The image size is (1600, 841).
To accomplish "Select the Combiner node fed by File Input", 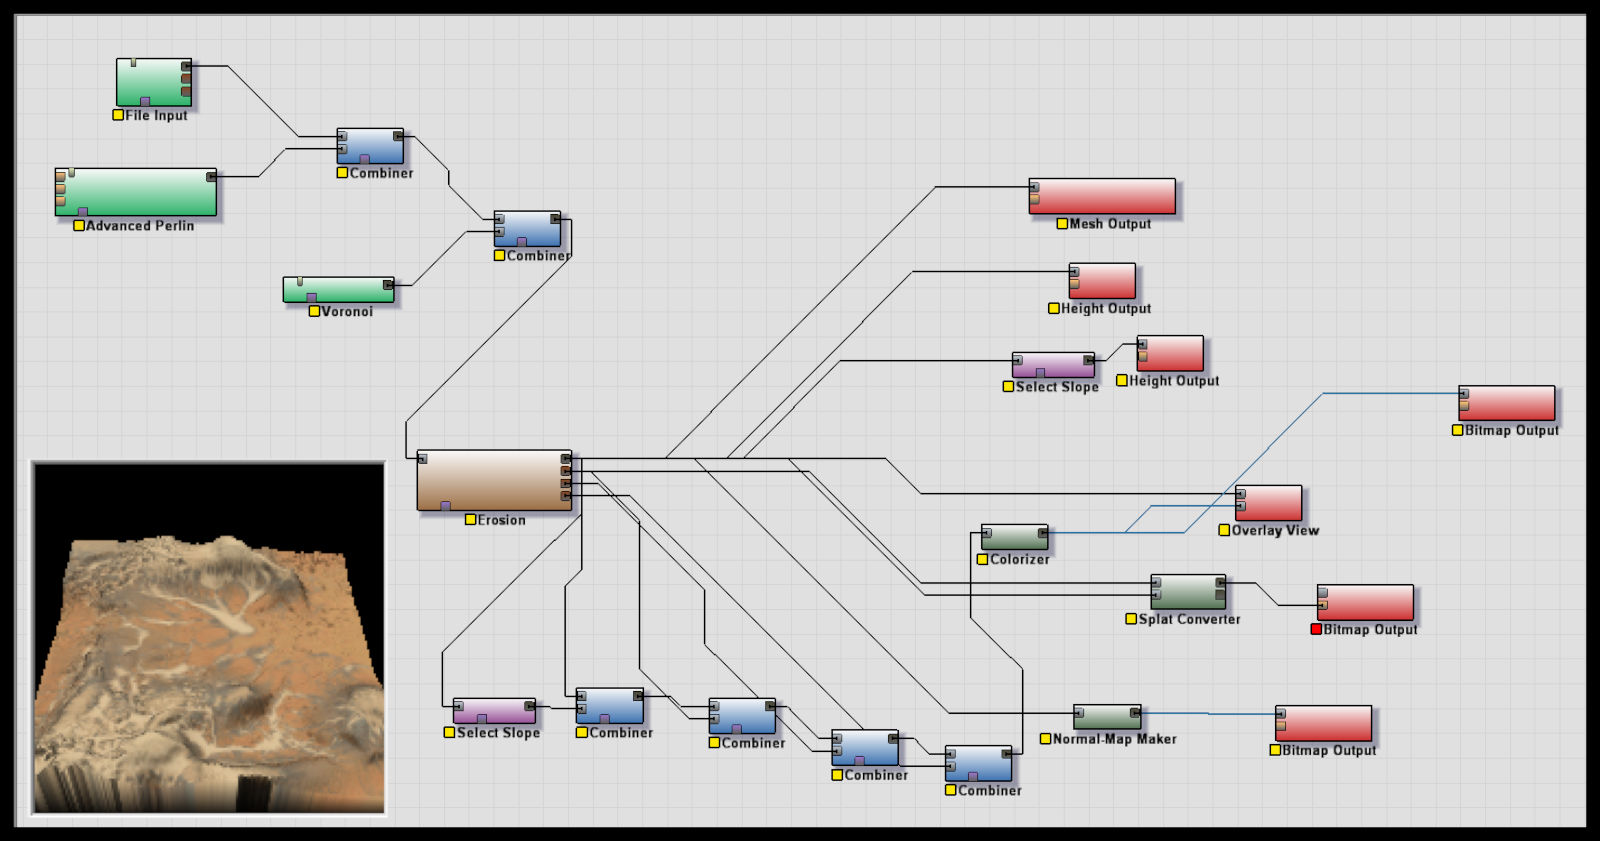I will 370,145.
